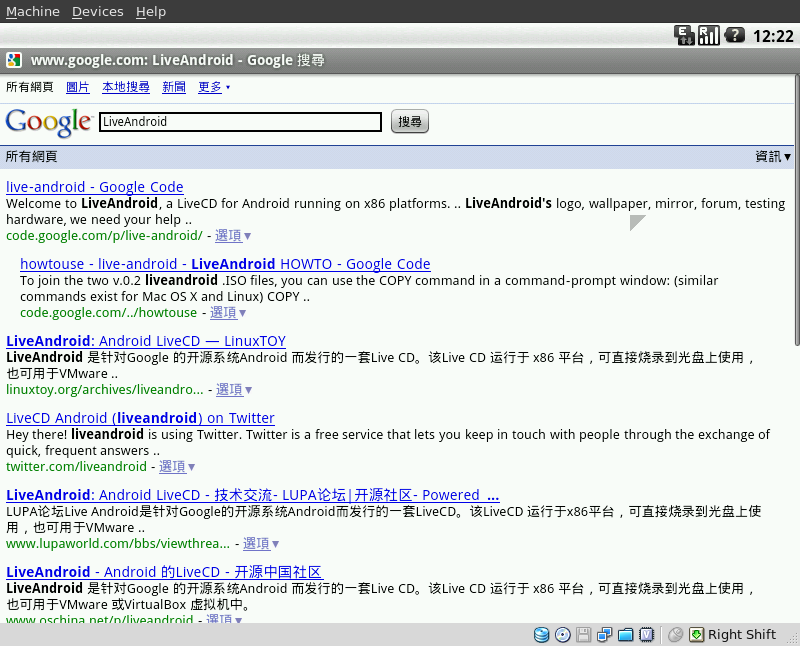
Task: Click the Google favicon in title bar
Action: tap(14, 60)
